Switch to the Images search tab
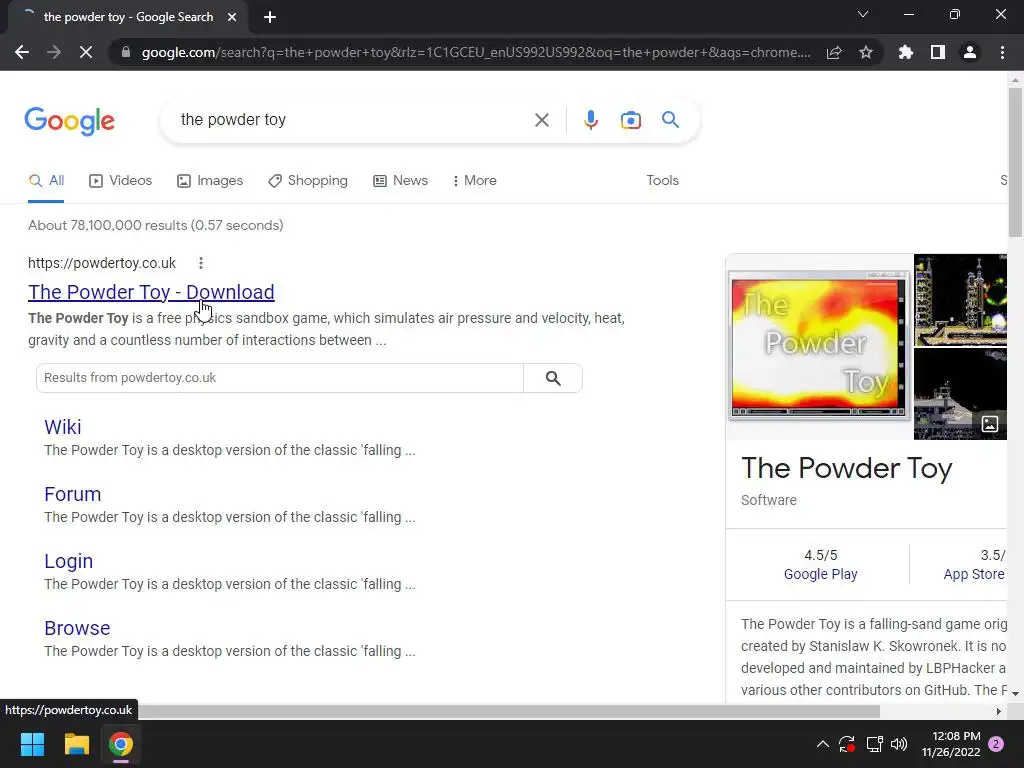Viewport: 1024px width, 768px height. click(x=210, y=181)
